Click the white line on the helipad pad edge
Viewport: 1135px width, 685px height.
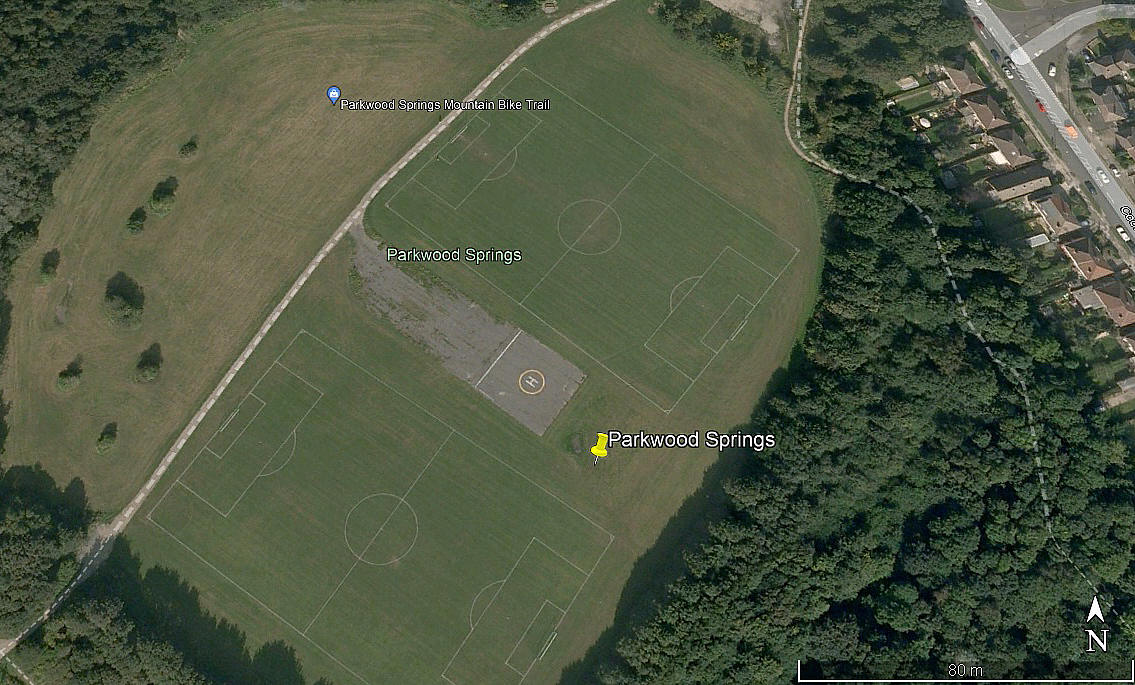(x=498, y=358)
